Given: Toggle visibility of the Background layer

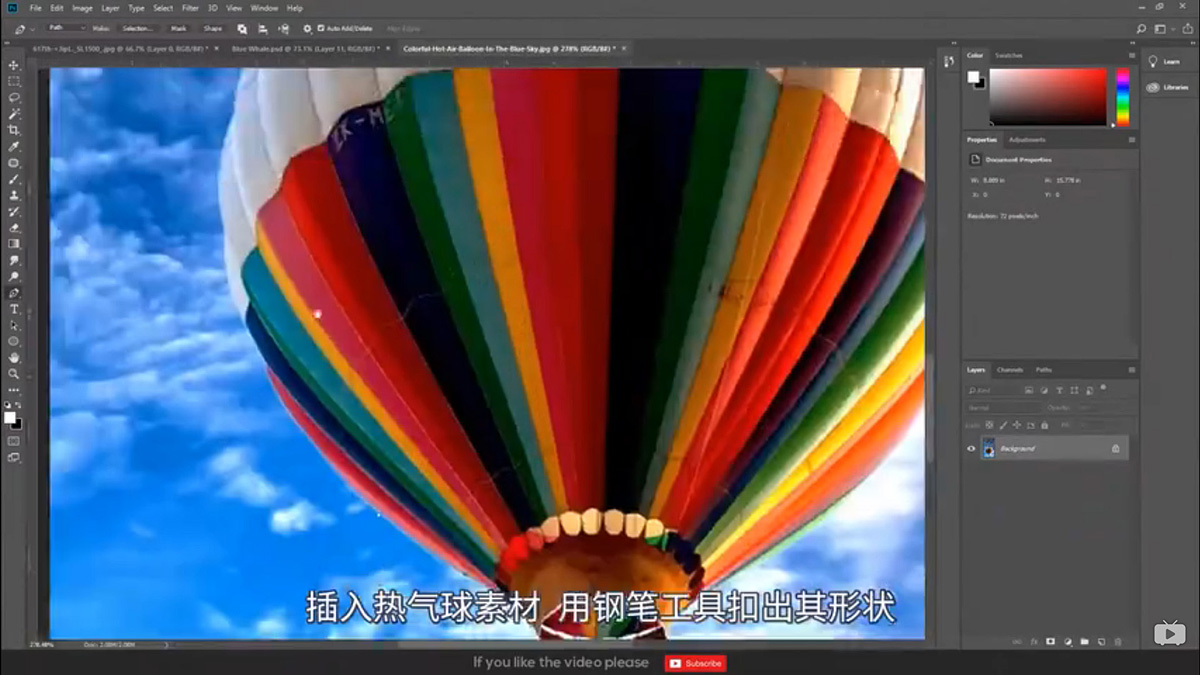Looking at the screenshot, I should click(971, 448).
